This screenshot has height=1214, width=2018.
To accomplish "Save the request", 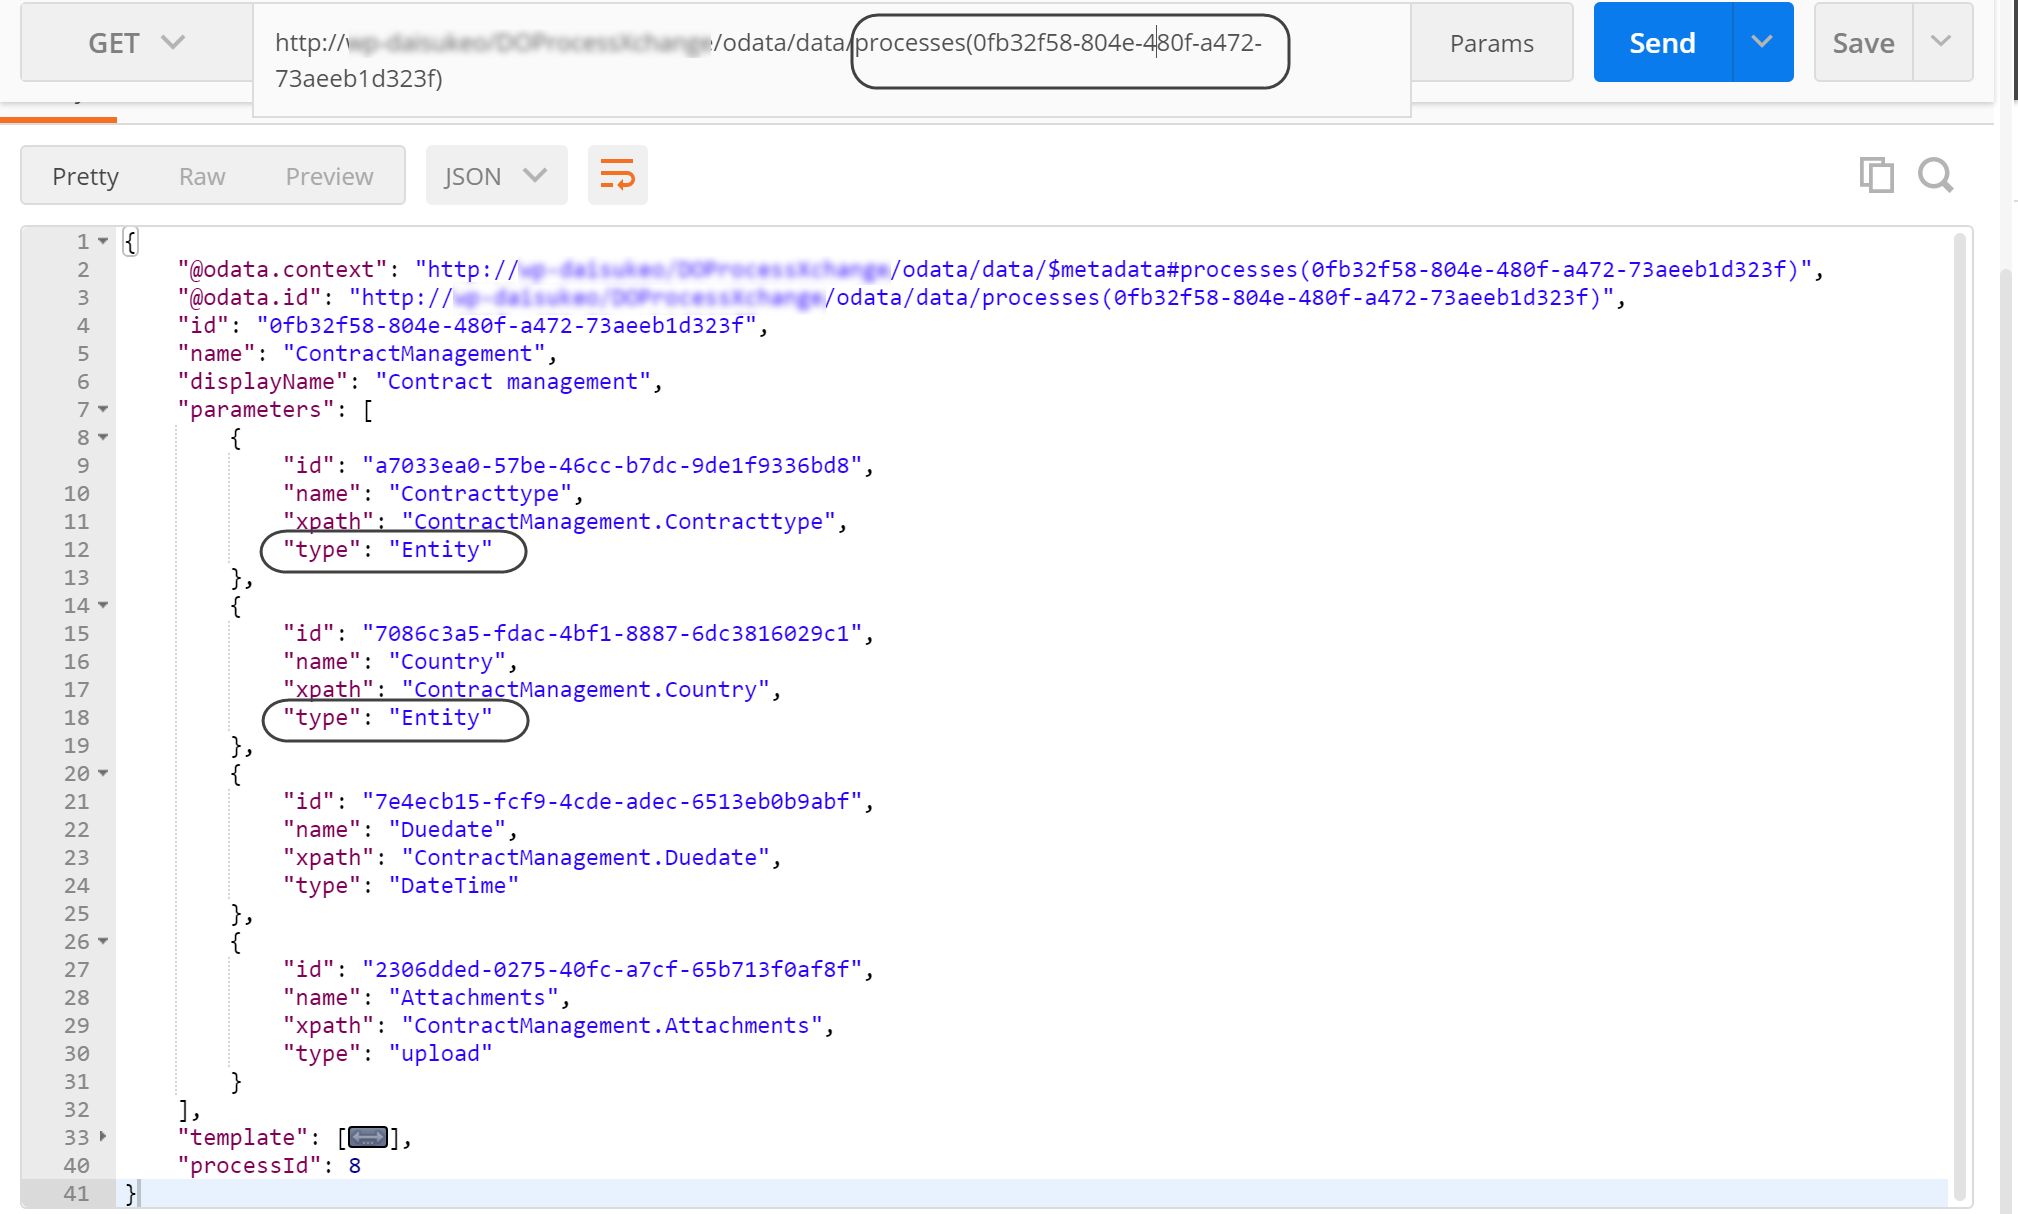I will click(x=1863, y=43).
